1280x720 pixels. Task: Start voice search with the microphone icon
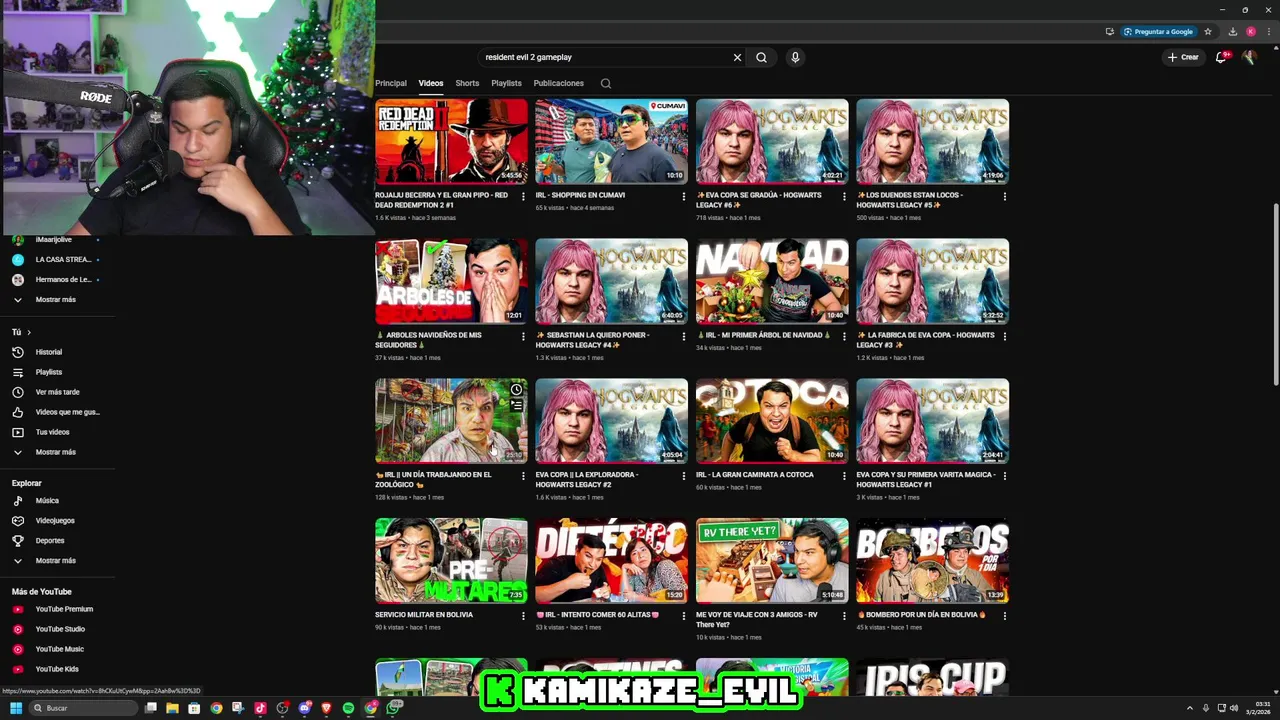coord(795,58)
